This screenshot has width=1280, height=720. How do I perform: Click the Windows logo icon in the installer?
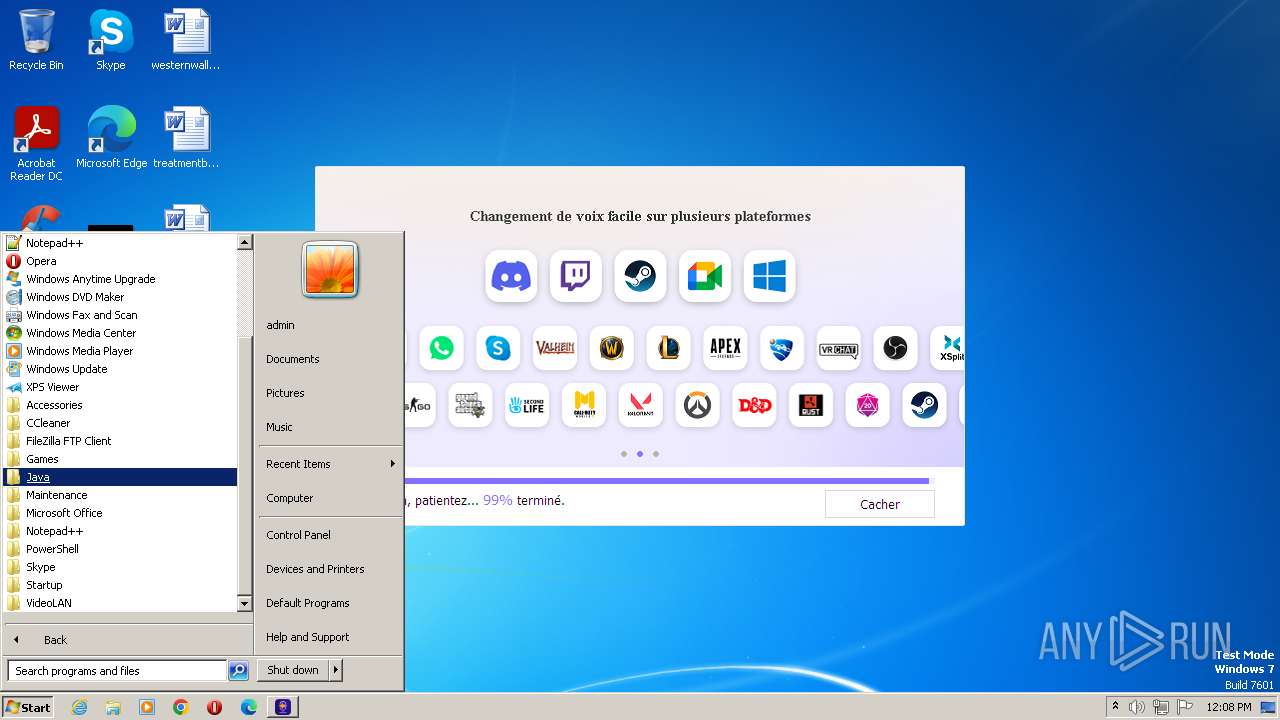point(769,276)
